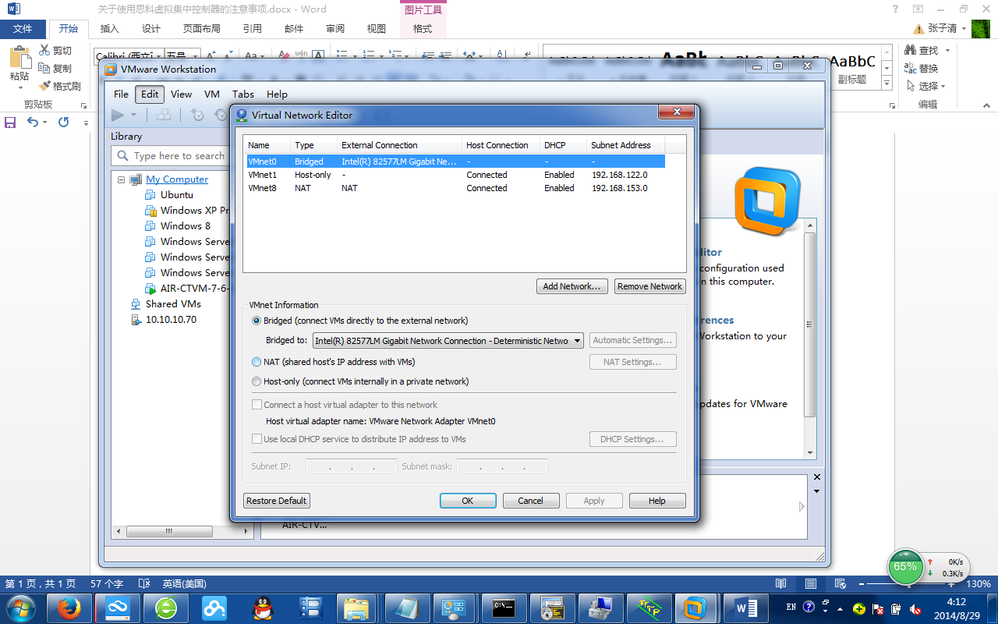This screenshot has height=624, width=998.
Task: Save the Word document with the floppy icon
Action: (x=10, y=122)
